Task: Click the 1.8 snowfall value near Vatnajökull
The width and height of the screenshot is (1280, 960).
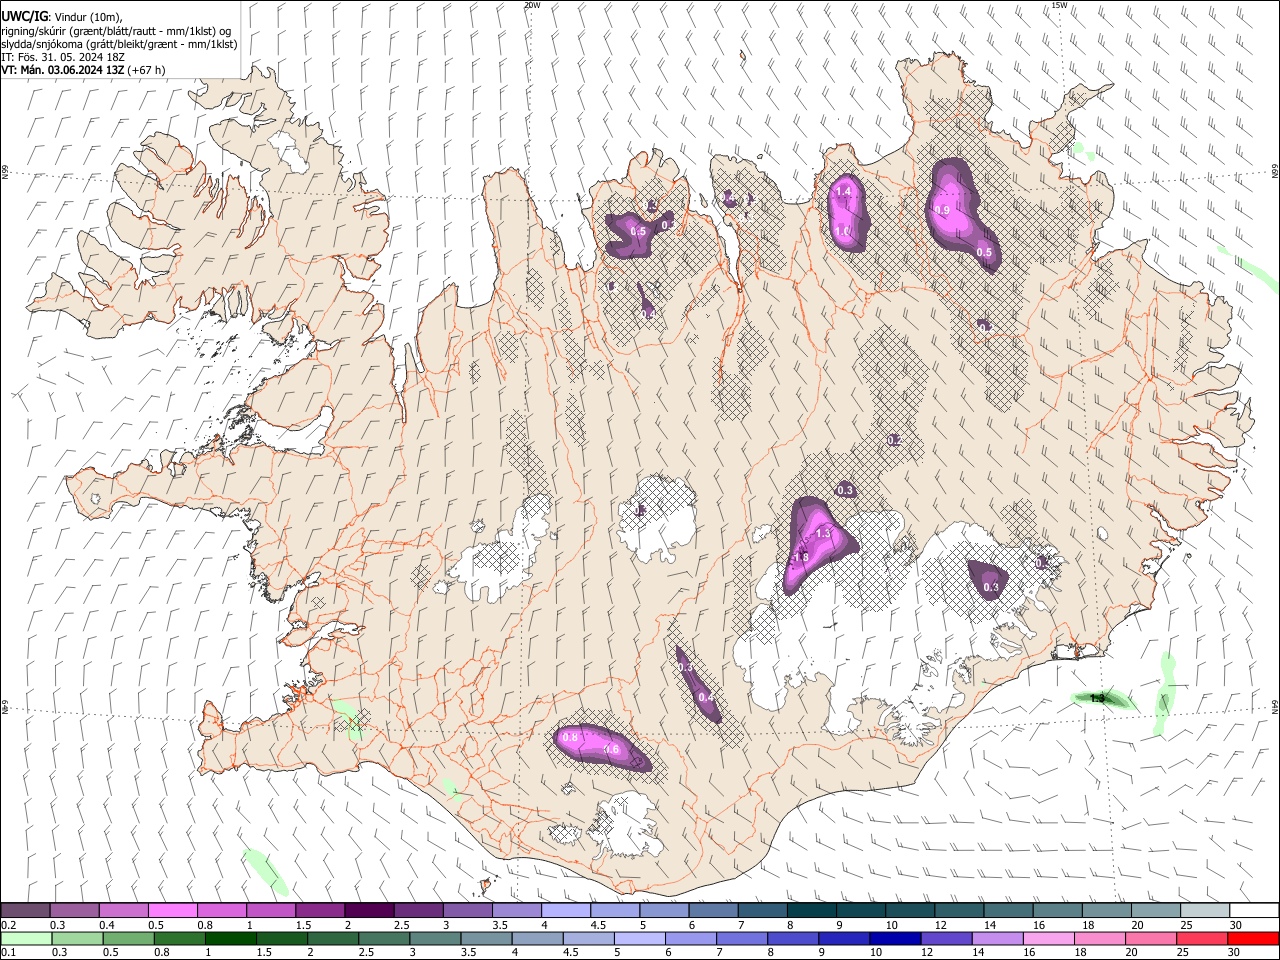Action: click(800, 557)
